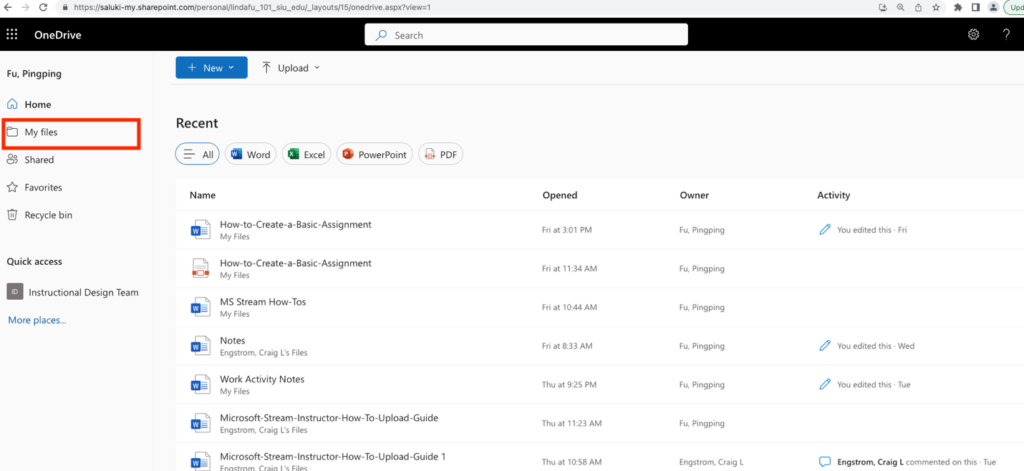The width and height of the screenshot is (1024, 471).
Task: Open the app launcher waffle icon
Action: (x=12, y=35)
